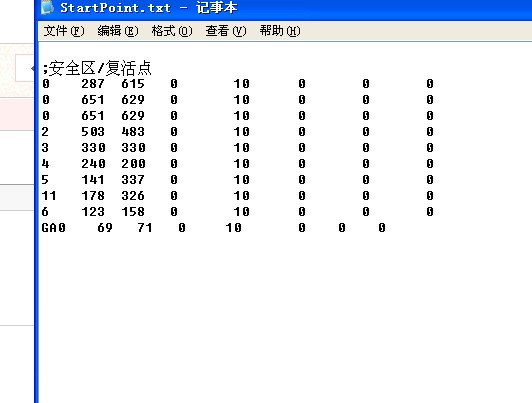Screen dimensions: 532x403
Task: Click value 240 in the row starting with 4
Action: tap(93, 164)
